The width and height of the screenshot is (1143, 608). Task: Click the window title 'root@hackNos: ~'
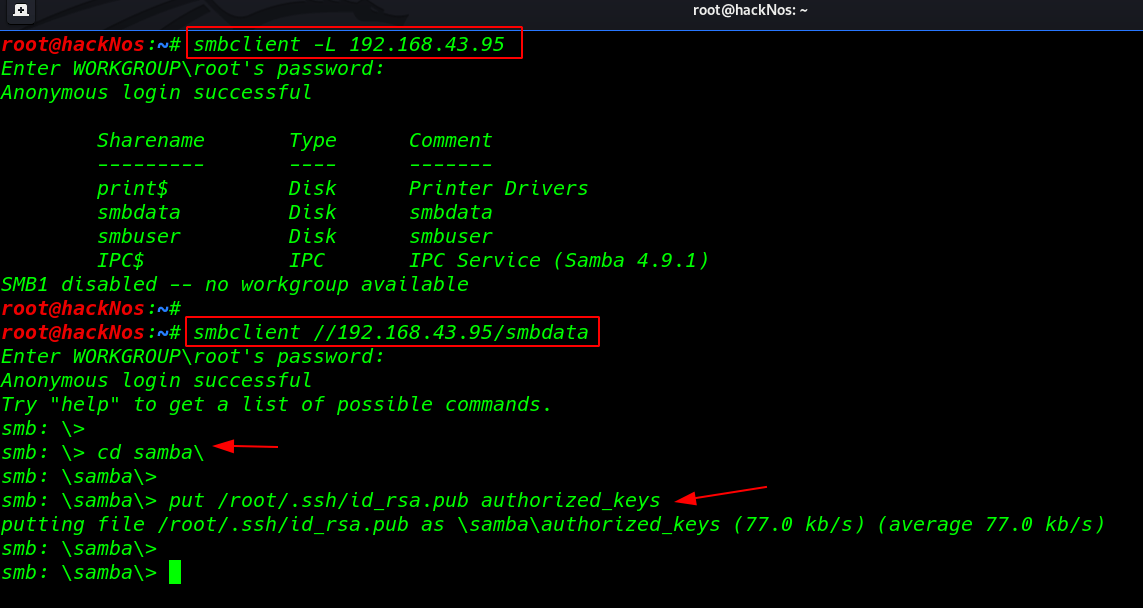pyautogui.click(x=750, y=10)
